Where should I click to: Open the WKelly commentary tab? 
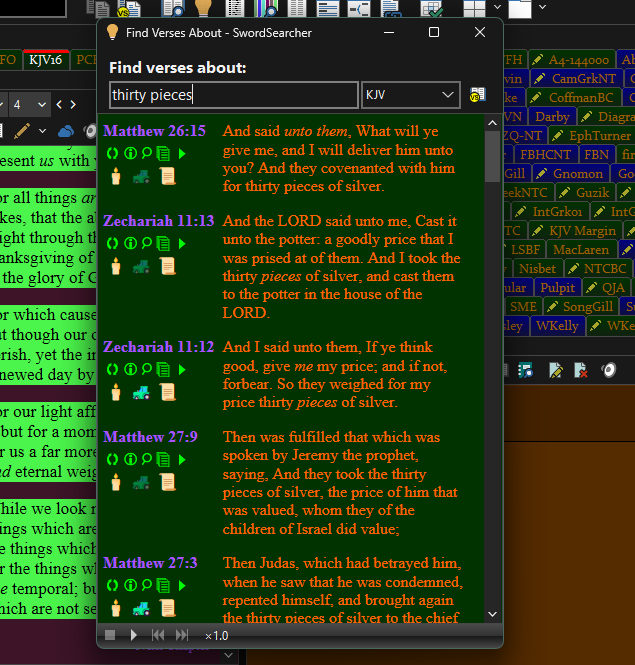point(557,326)
